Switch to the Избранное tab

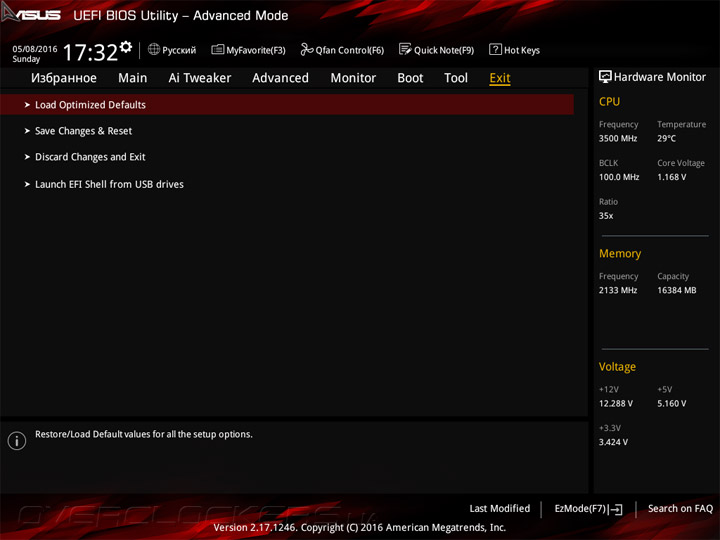pos(64,78)
